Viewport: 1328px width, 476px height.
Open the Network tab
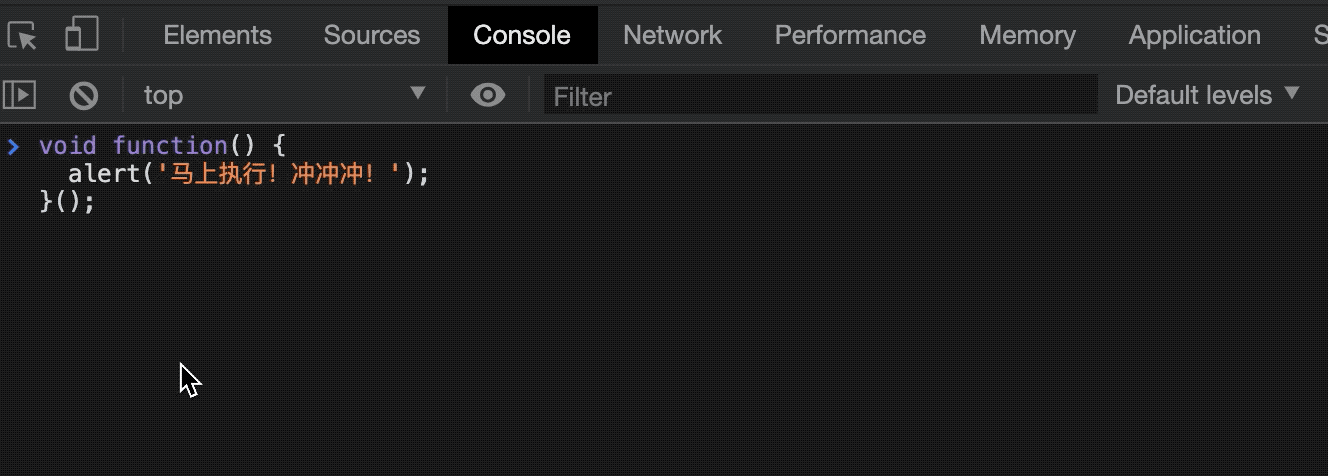point(672,35)
